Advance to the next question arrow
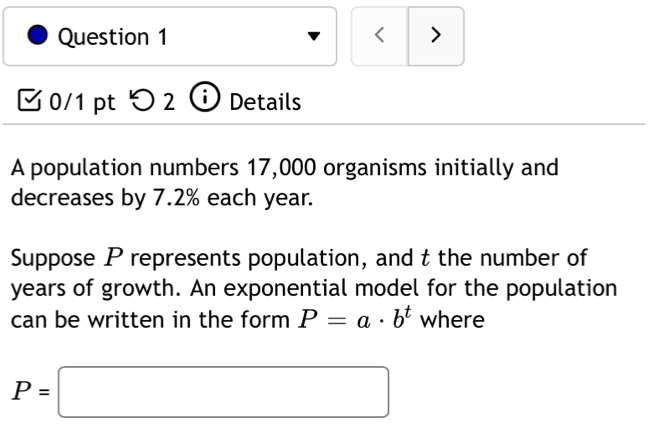Image resolution: width=665 pixels, height=438 pixels. click(436, 36)
